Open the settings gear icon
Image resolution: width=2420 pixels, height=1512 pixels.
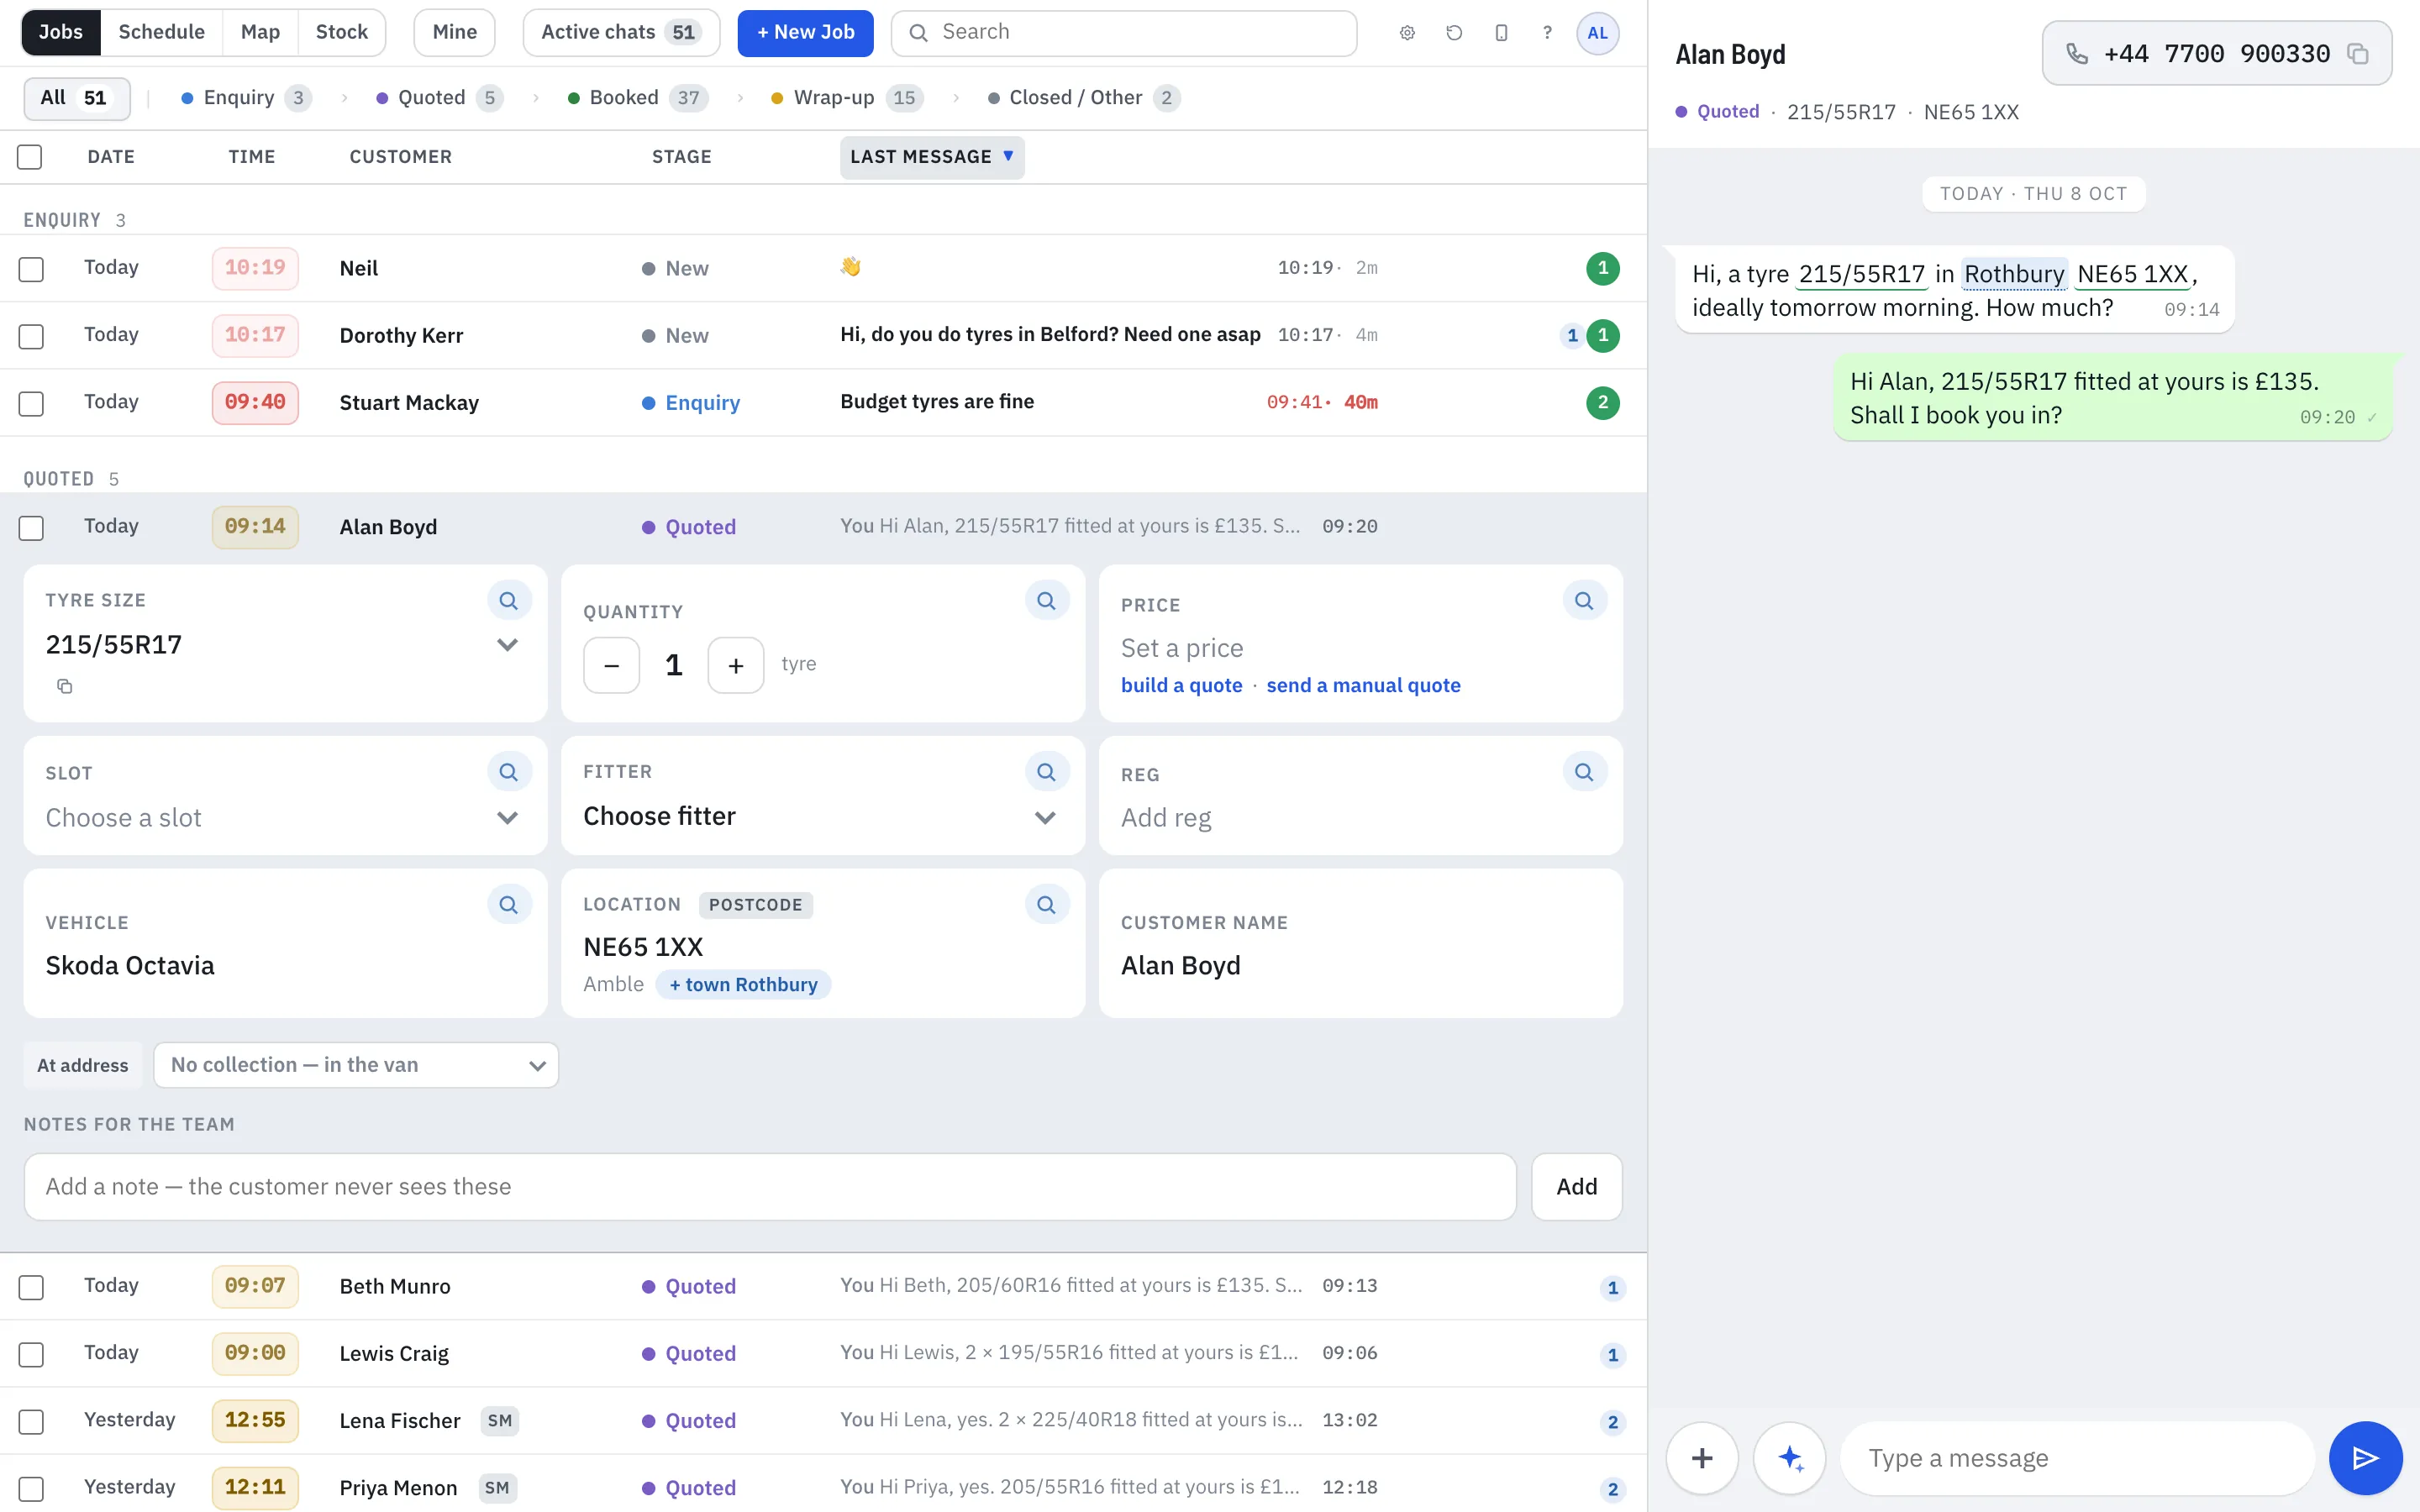tap(1407, 33)
